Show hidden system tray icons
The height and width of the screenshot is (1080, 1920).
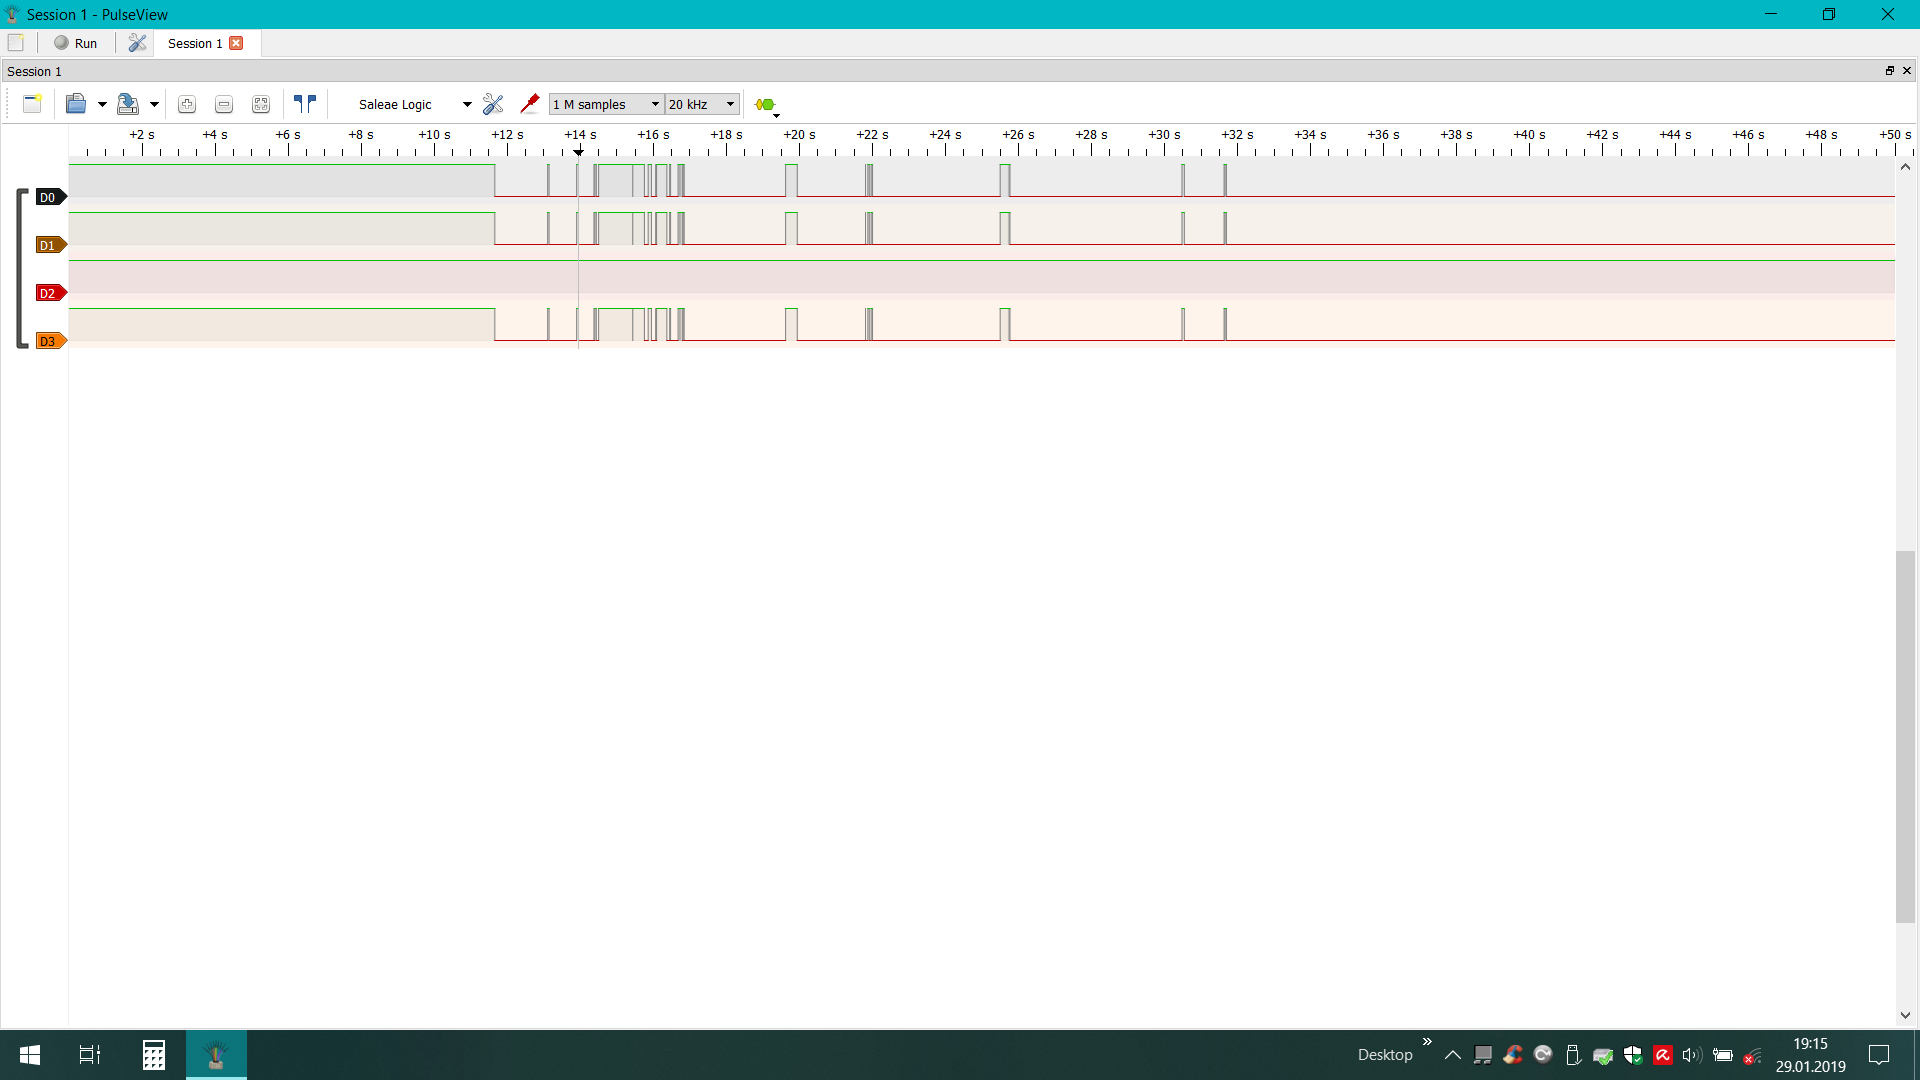[1453, 1055]
